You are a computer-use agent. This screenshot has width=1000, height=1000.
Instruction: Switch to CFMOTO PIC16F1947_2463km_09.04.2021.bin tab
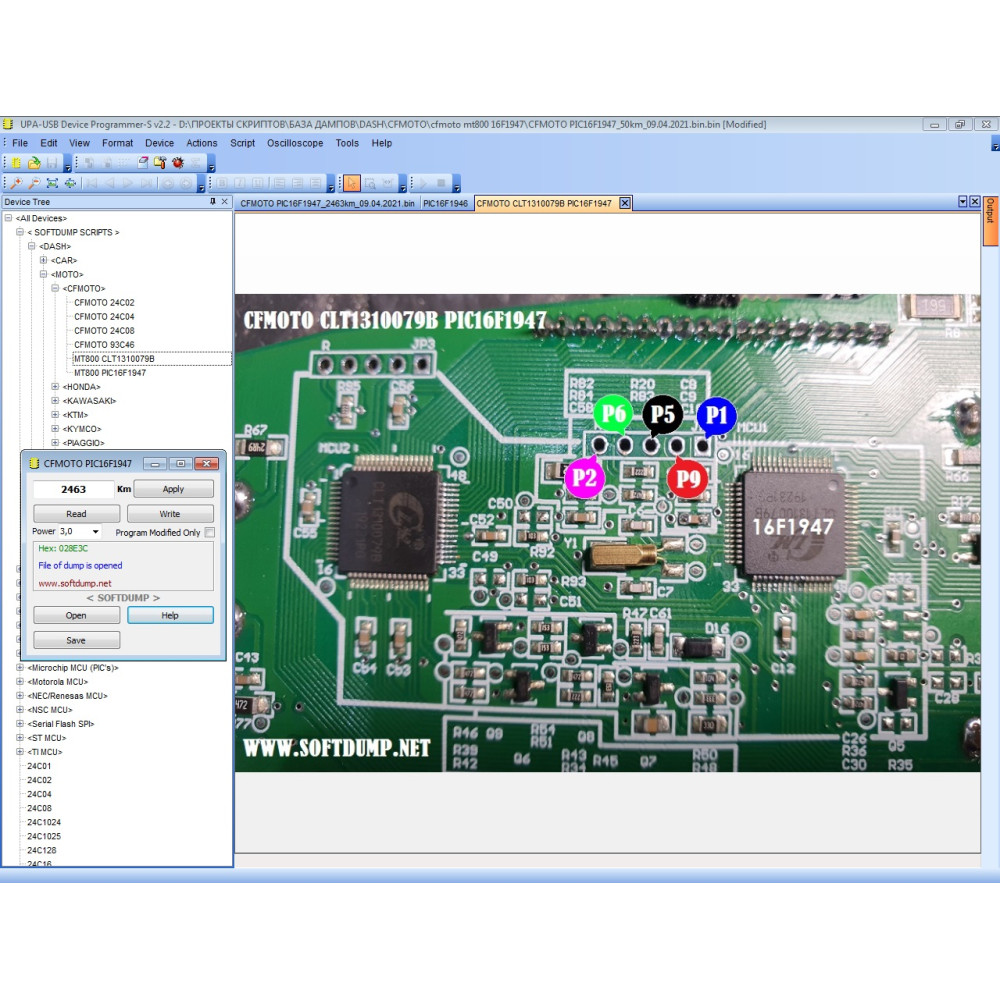click(327, 203)
